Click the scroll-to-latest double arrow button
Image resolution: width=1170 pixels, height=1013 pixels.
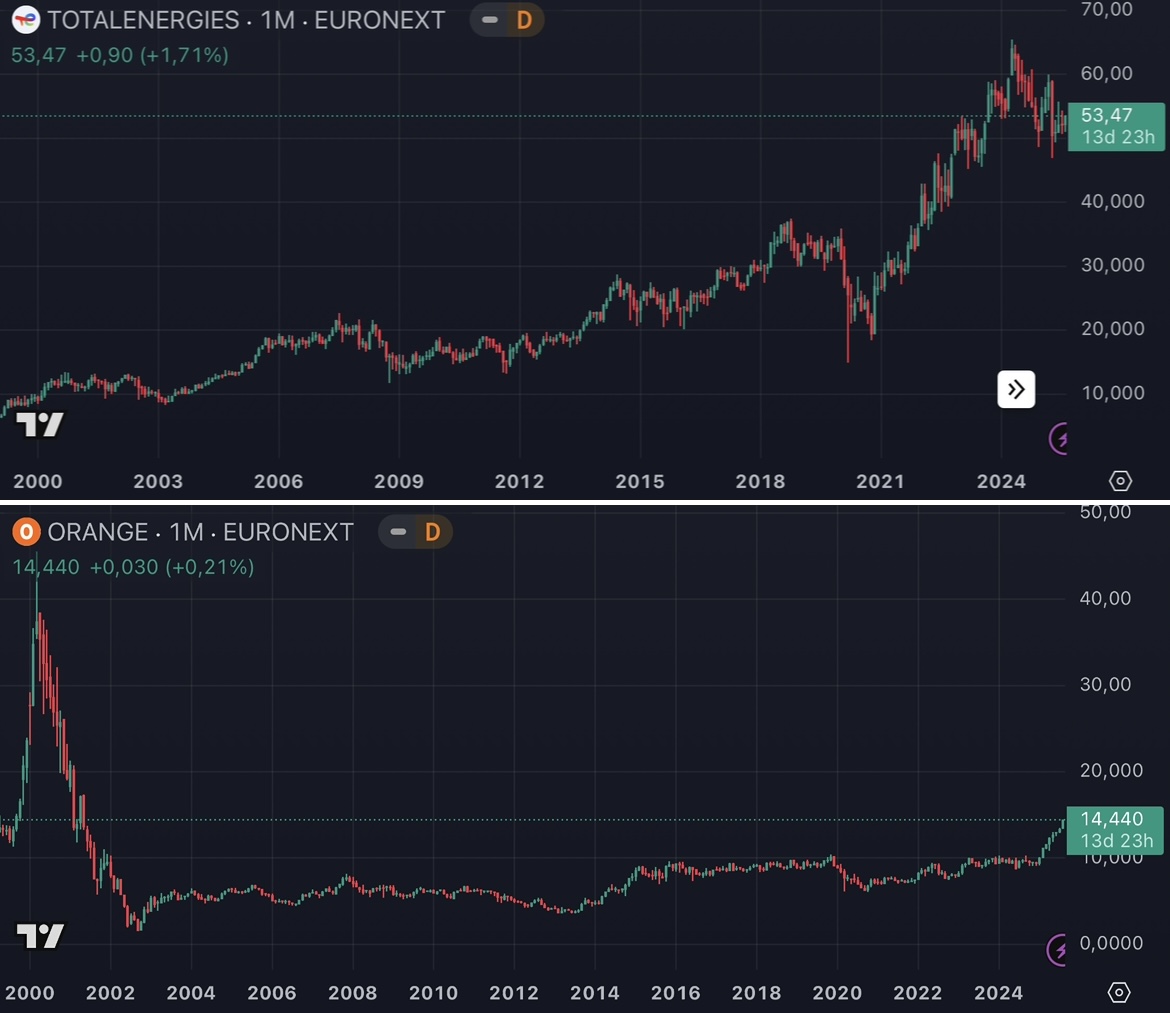point(1016,389)
